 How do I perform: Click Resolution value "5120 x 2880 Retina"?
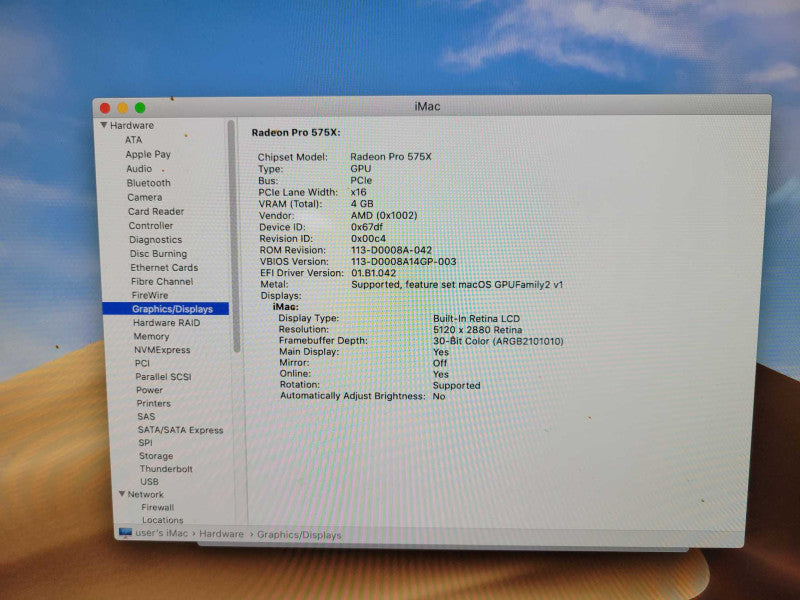478,330
